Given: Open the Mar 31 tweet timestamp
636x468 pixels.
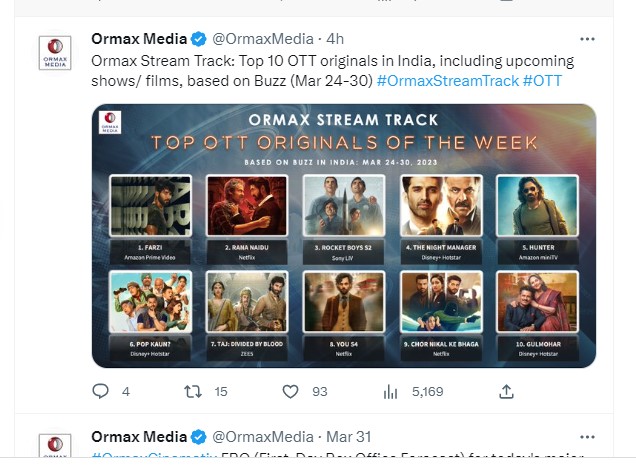Looking at the screenshot, I should pos(349,437).
